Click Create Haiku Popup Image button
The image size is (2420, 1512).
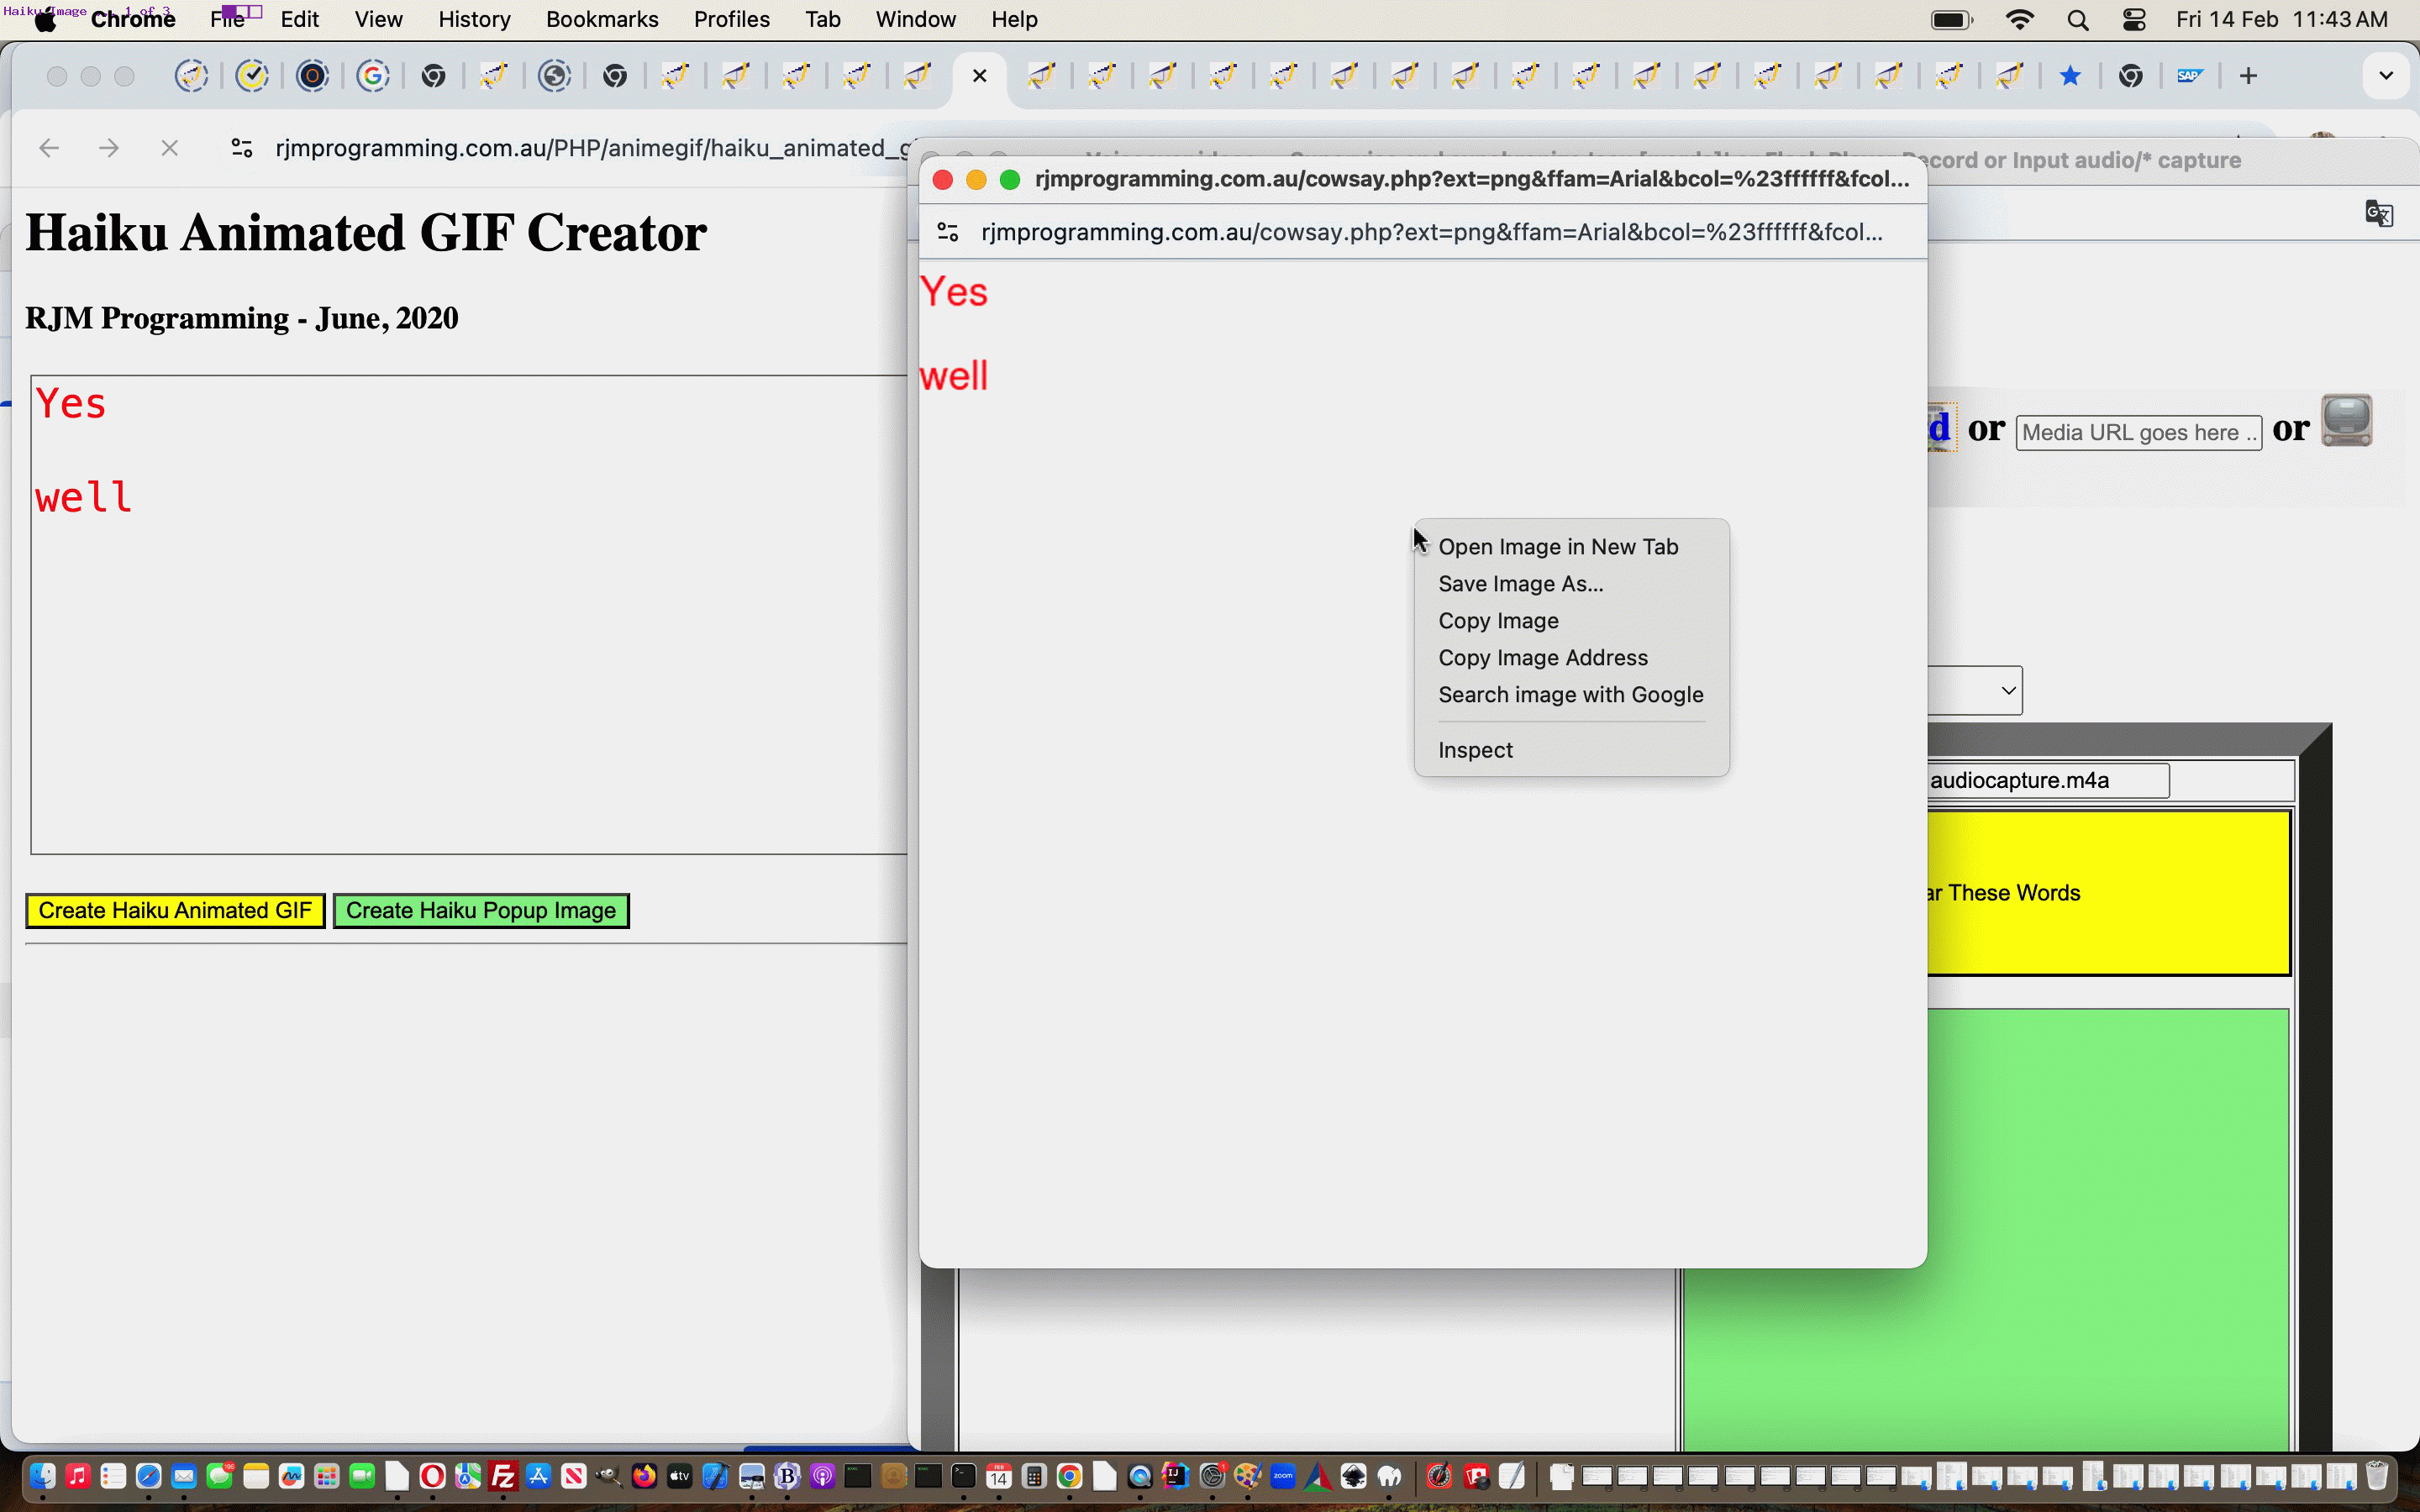(x=481, y=910)
